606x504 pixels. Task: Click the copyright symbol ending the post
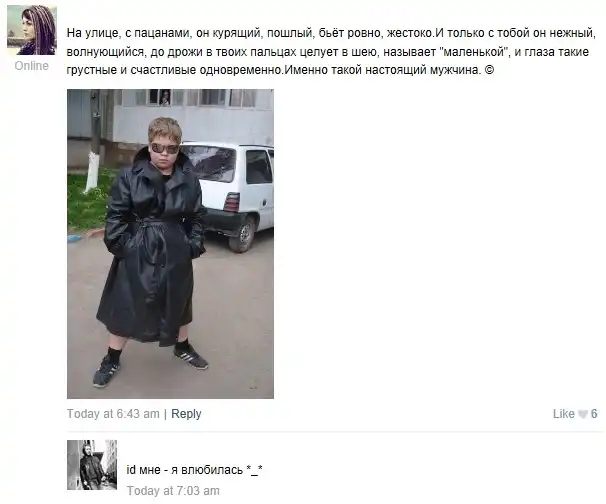click(x=489, y=70)
